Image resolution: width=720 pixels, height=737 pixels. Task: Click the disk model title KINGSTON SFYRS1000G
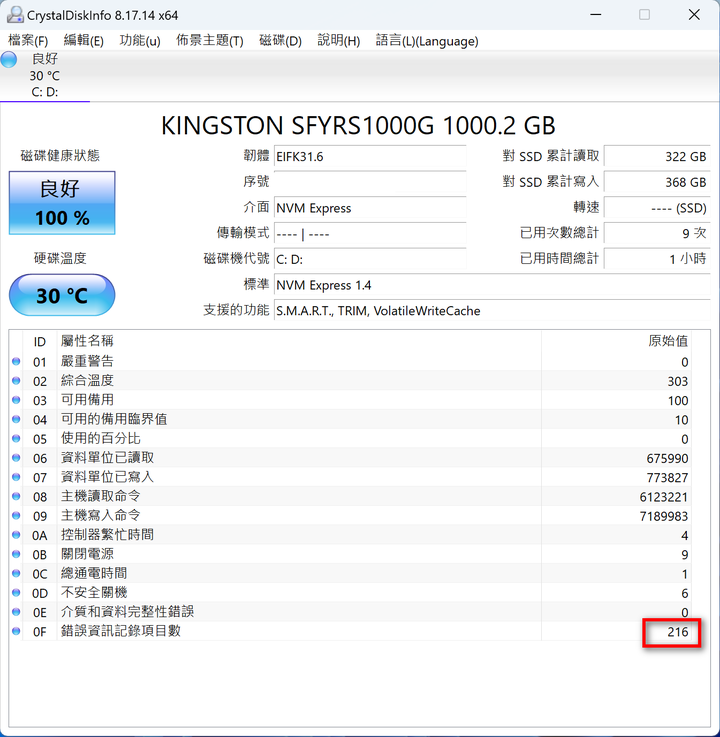[358, 125]
